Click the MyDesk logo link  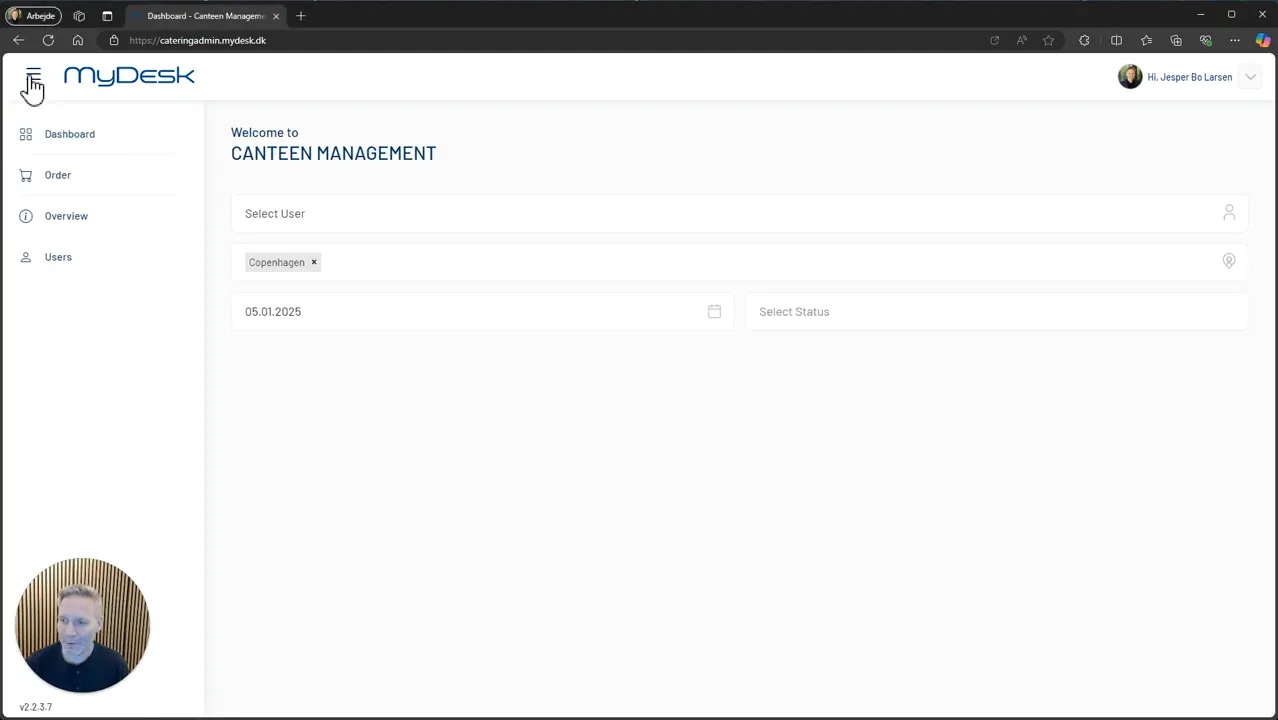click(129, 76)
